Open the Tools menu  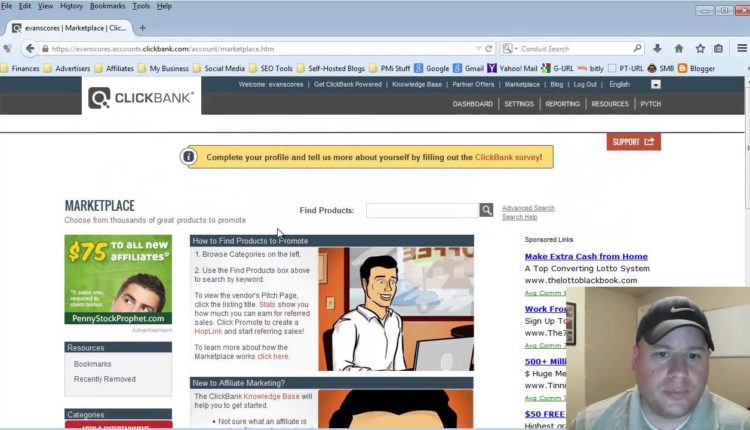click(x=141, y=6)
